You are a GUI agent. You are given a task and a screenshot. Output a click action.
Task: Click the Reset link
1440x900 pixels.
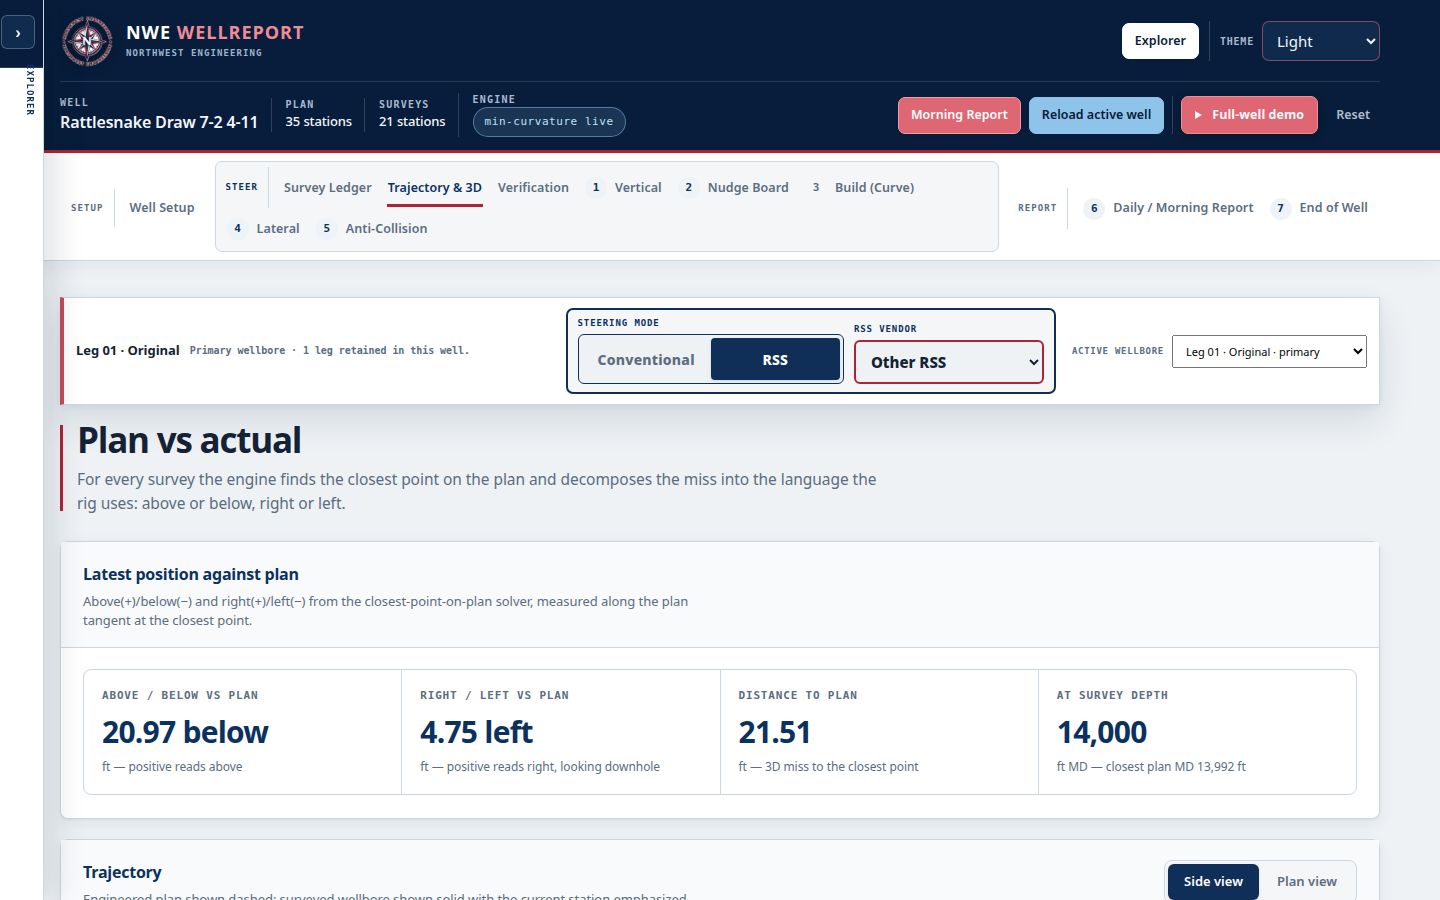[x=1353, y=115]
